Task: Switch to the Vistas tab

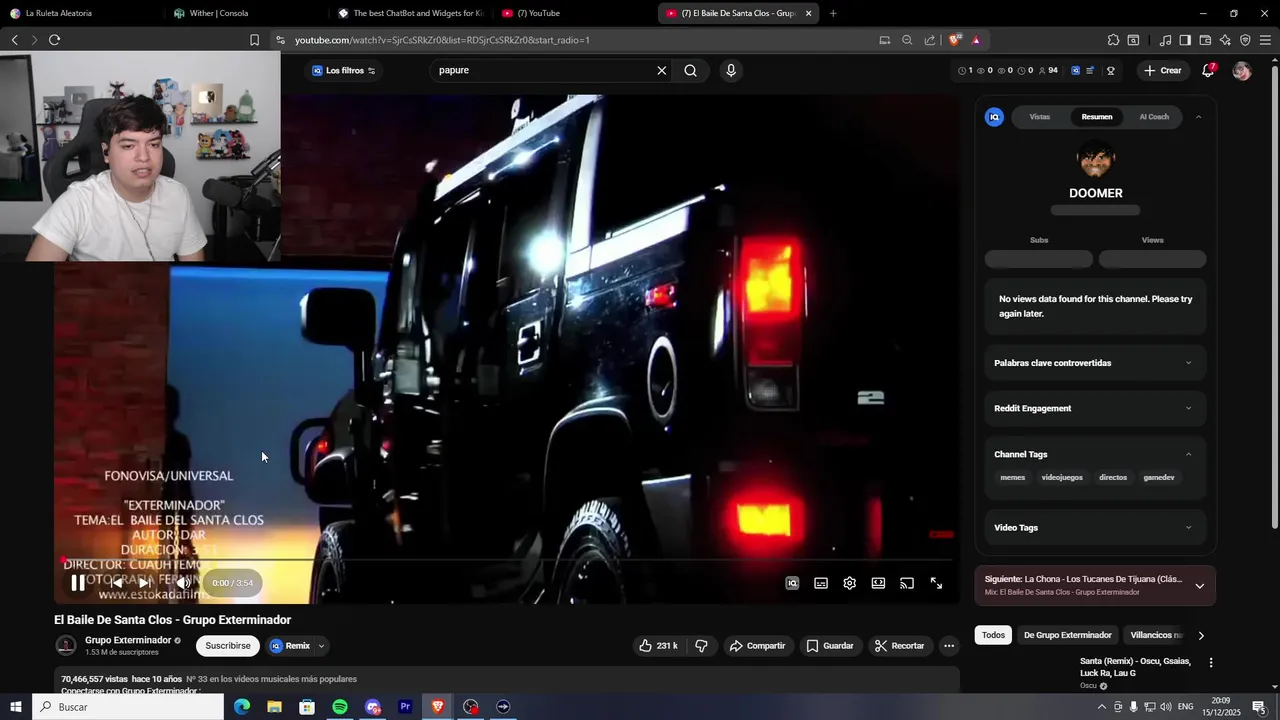Action: (x=1040, y=117)
